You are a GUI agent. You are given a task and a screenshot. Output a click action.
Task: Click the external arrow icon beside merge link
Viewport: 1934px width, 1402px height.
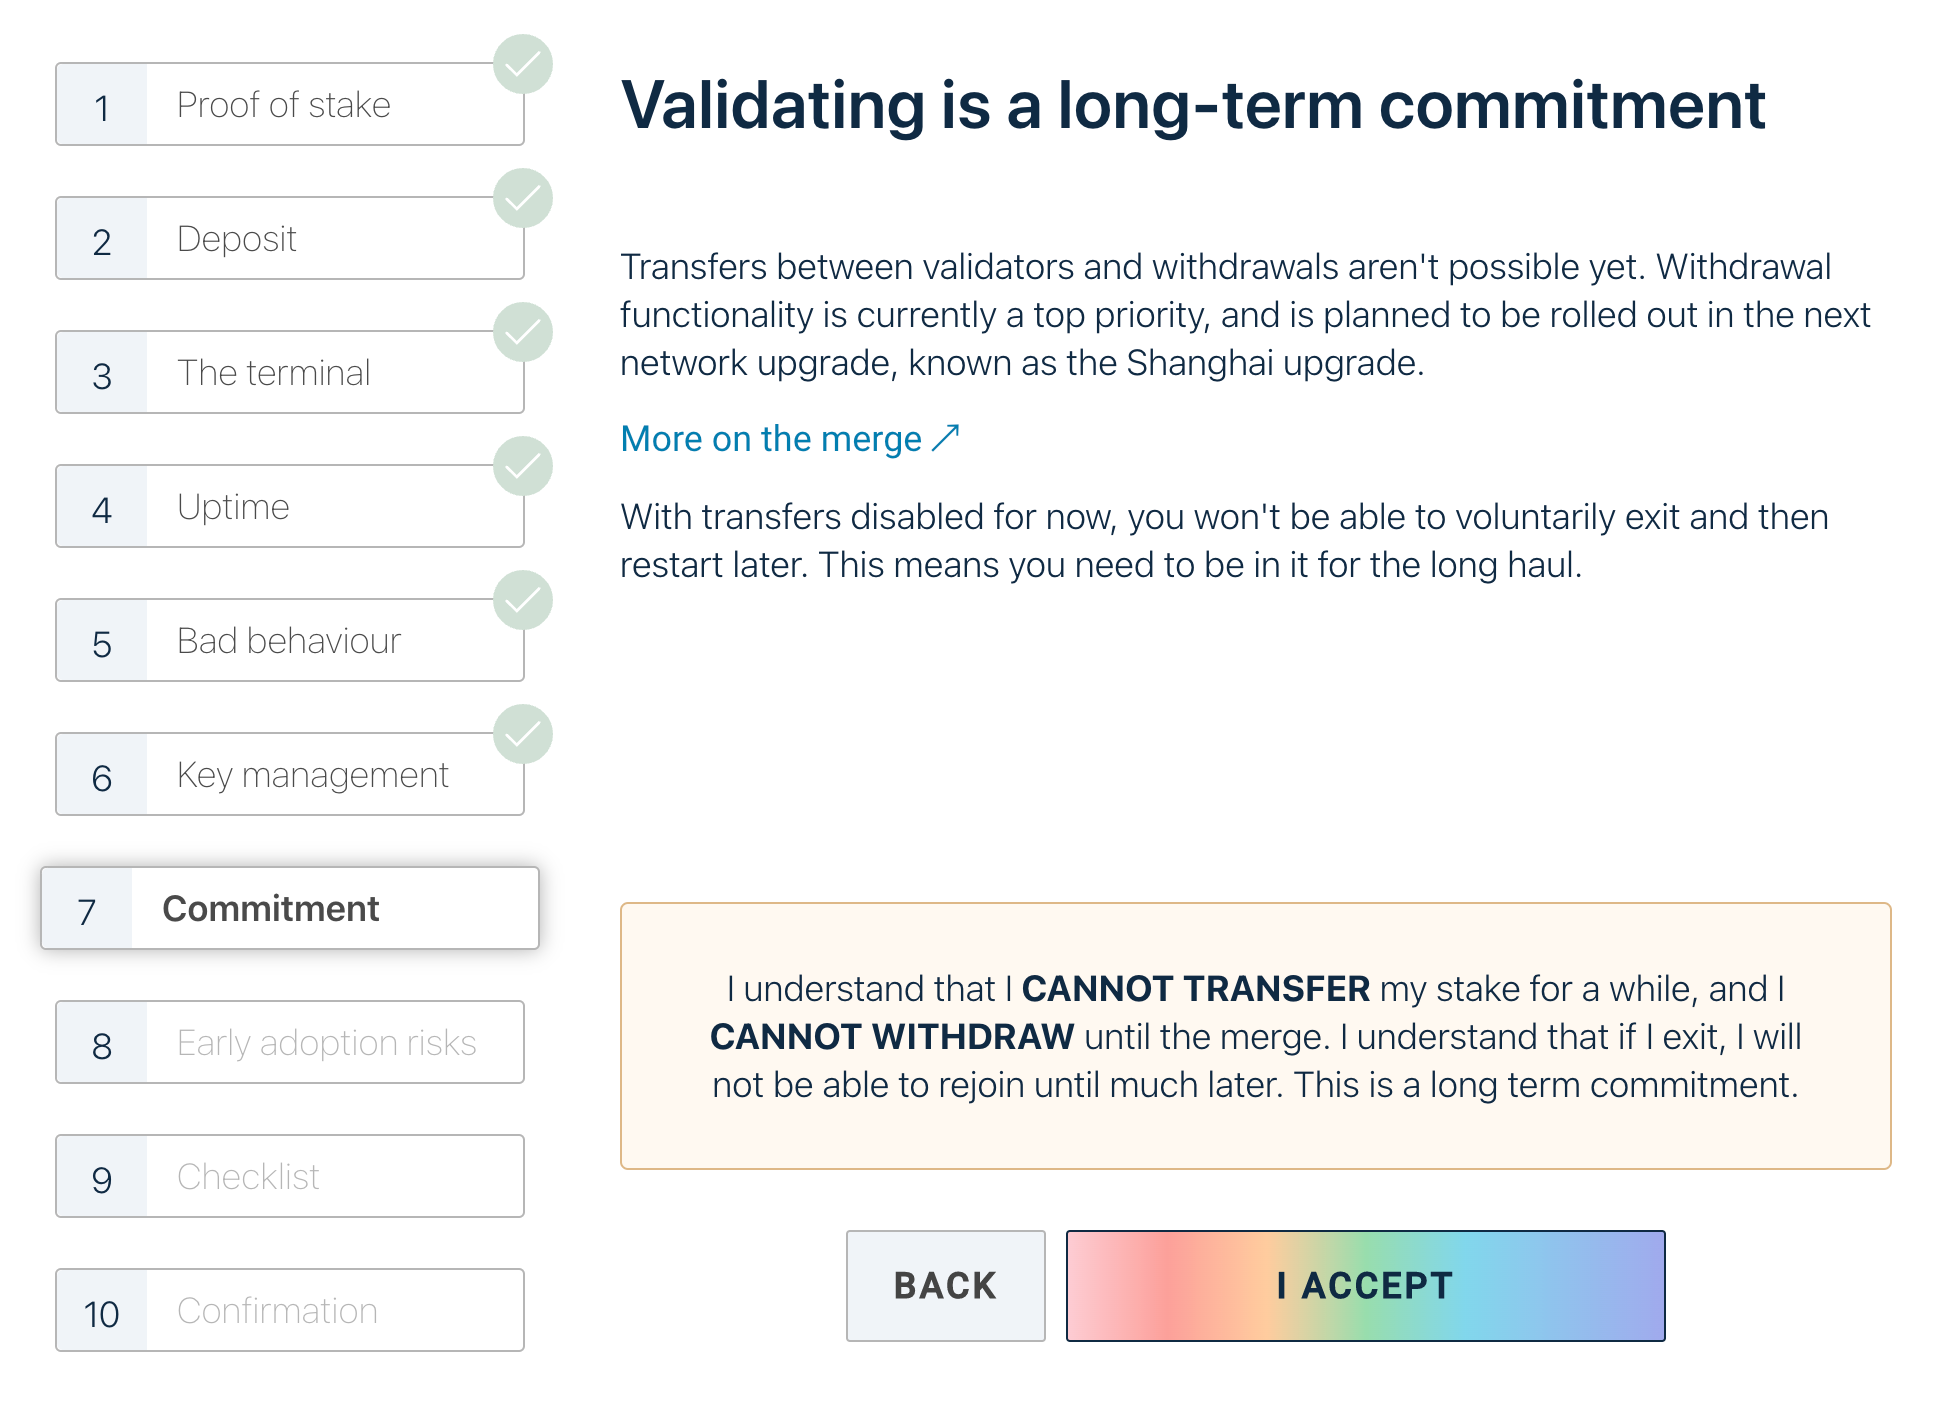tap(946, 438)
